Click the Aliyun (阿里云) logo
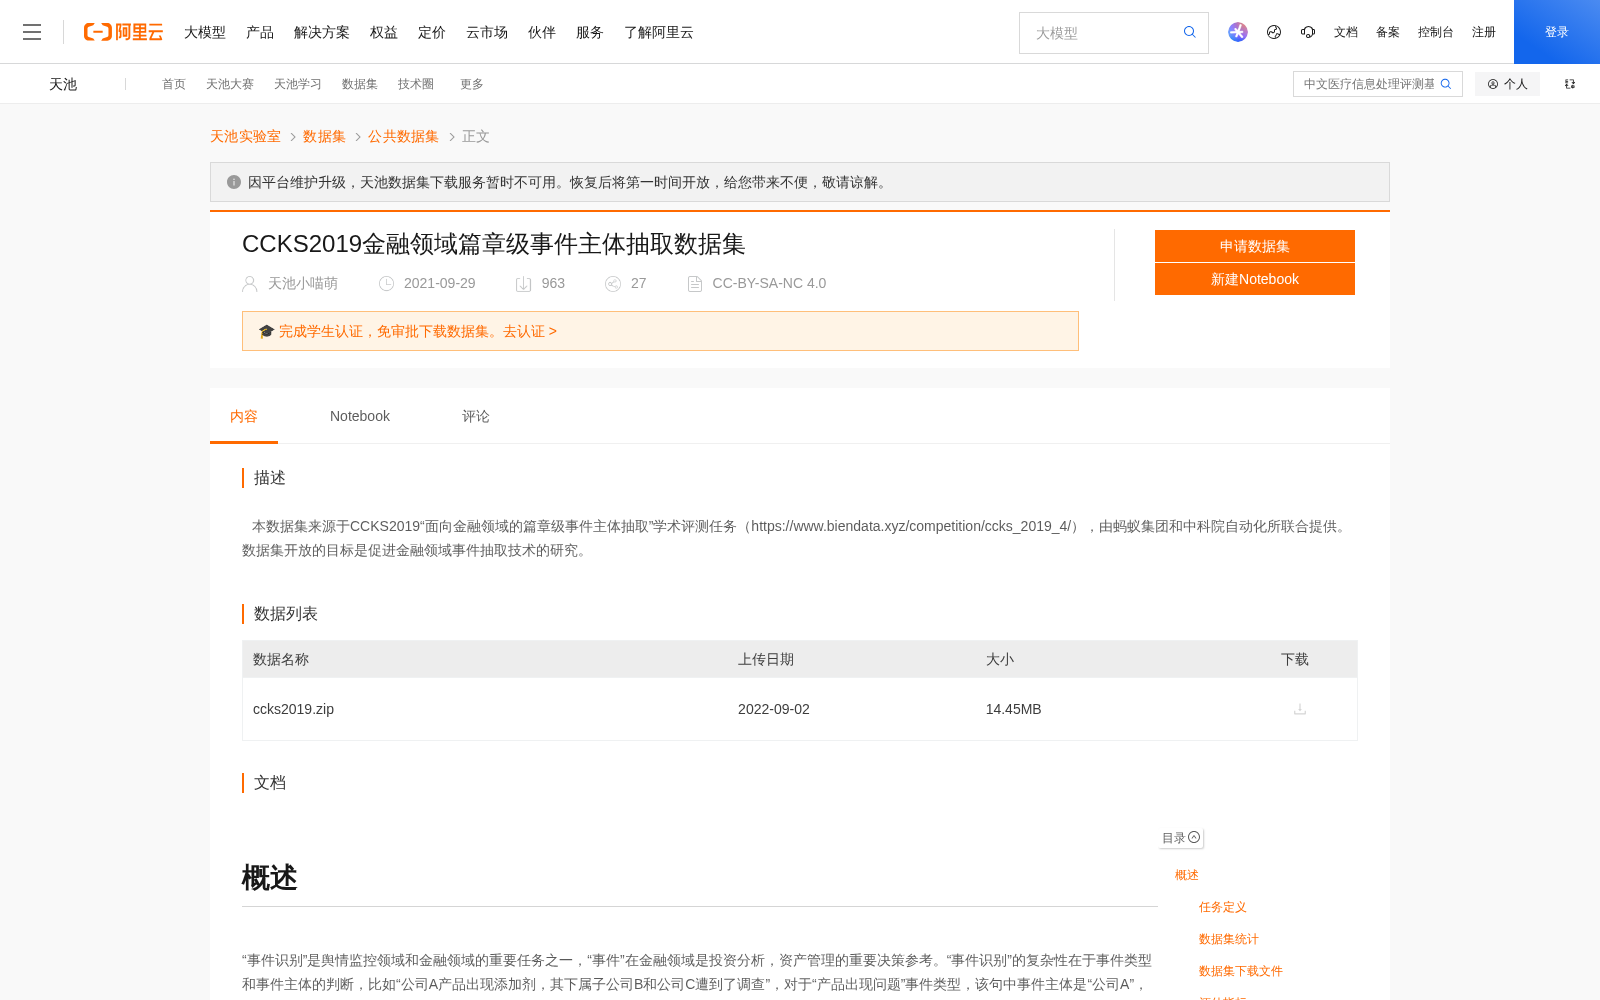The width and height of the screenshot is (1600, 1000). point(123,32)
